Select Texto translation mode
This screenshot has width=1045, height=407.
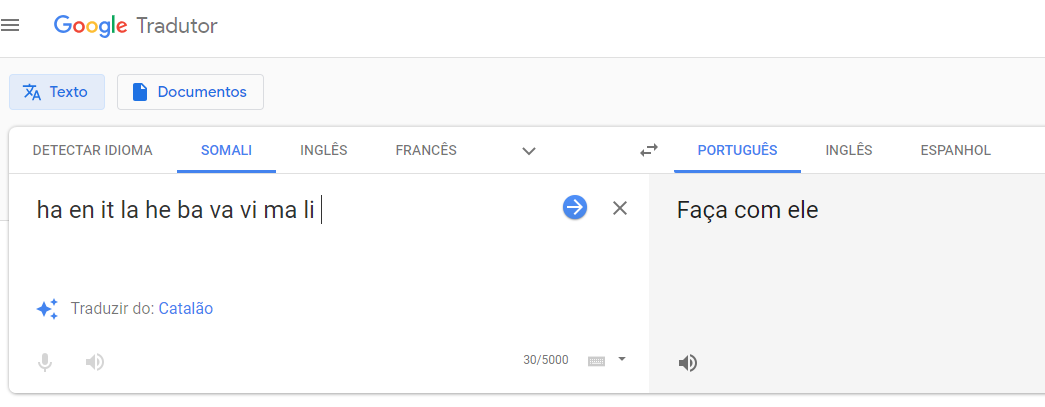57,92
